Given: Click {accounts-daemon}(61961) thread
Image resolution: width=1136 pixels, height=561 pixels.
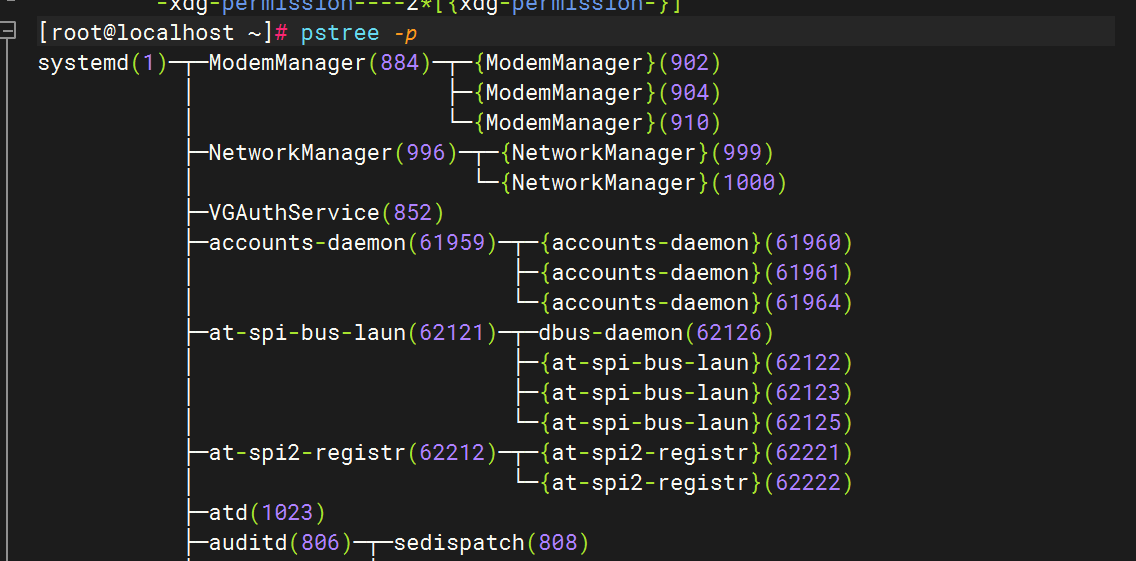Looking at the screenshot, I should pyautogui.click(x=697, y=273).
